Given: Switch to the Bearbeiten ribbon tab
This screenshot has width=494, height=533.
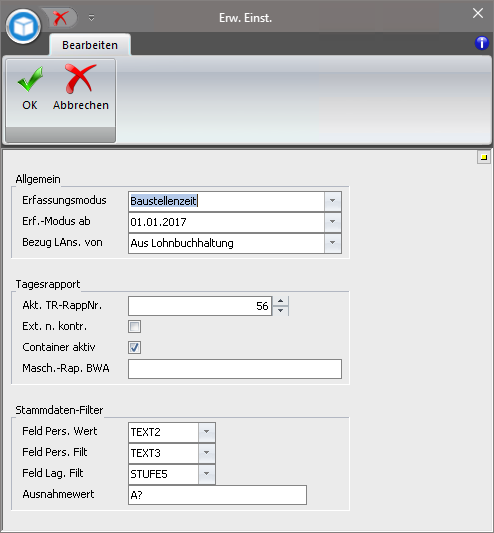Looking at the screenshot, I should (x=90, y=45).
